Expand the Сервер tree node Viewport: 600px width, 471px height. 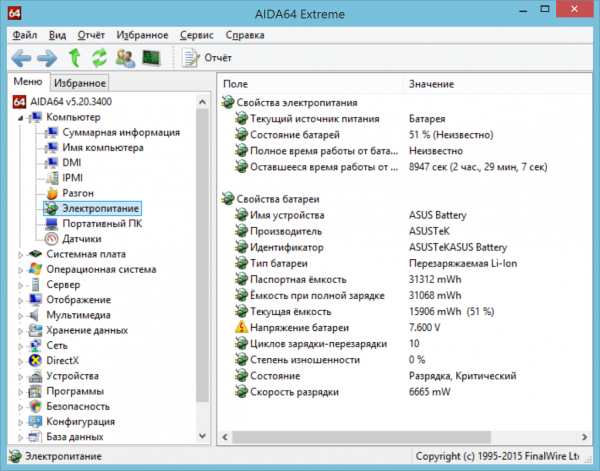coord(20,285)
